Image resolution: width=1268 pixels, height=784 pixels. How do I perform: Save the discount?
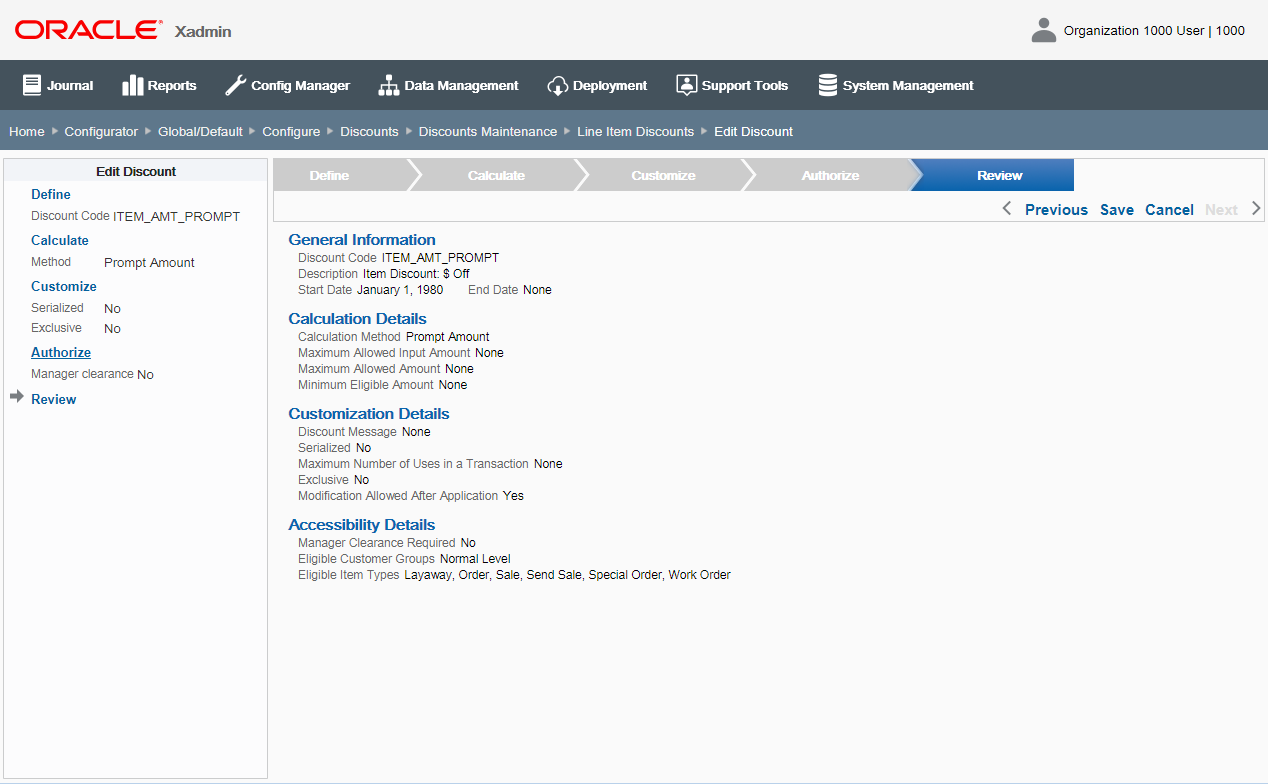[x=1117, y=209]
